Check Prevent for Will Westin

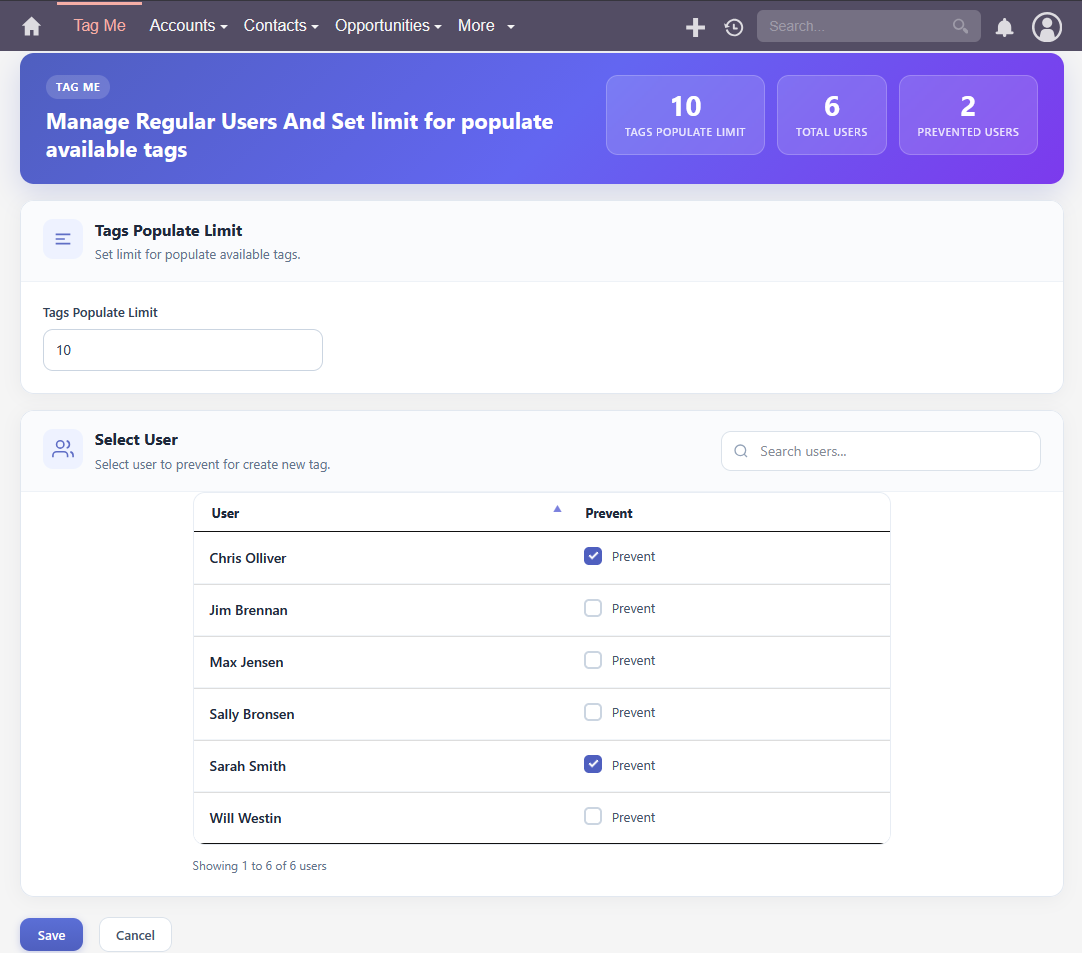(593, 816)
